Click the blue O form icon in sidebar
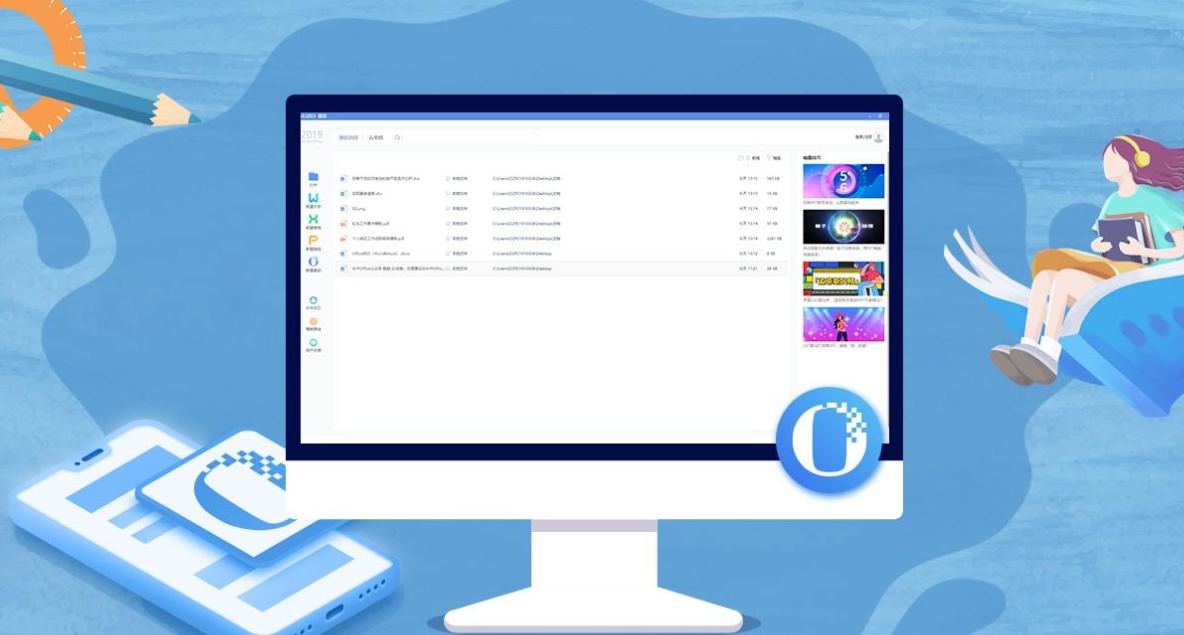This screenshot has width=1184, height=635. [313, 262]
